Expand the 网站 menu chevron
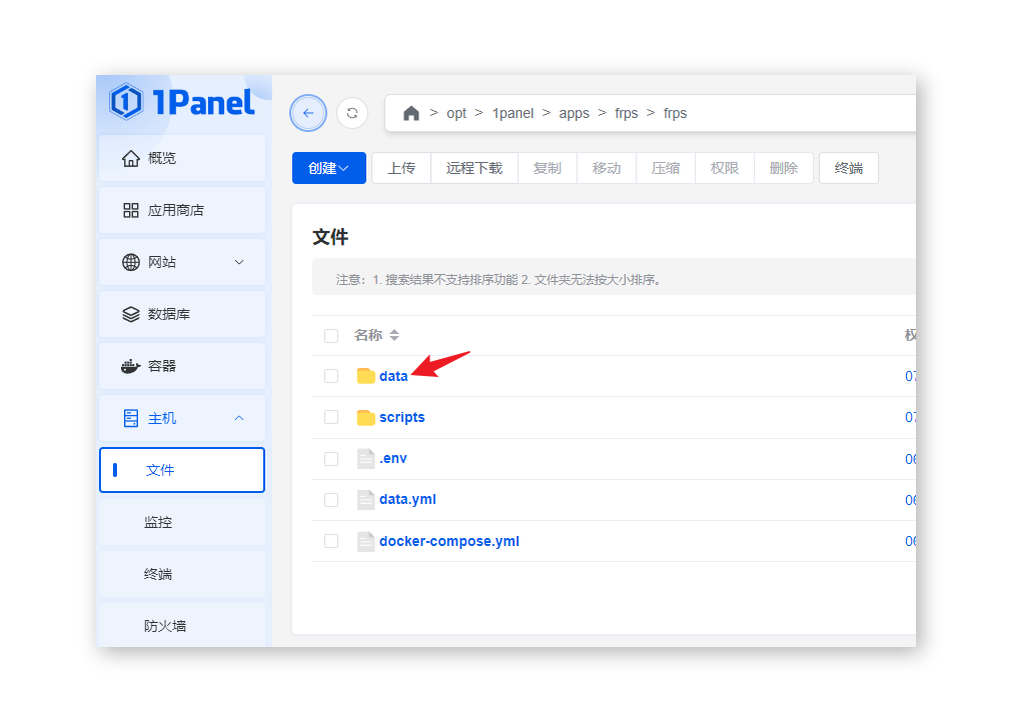 pyautogui.click(x=239, y=262)
